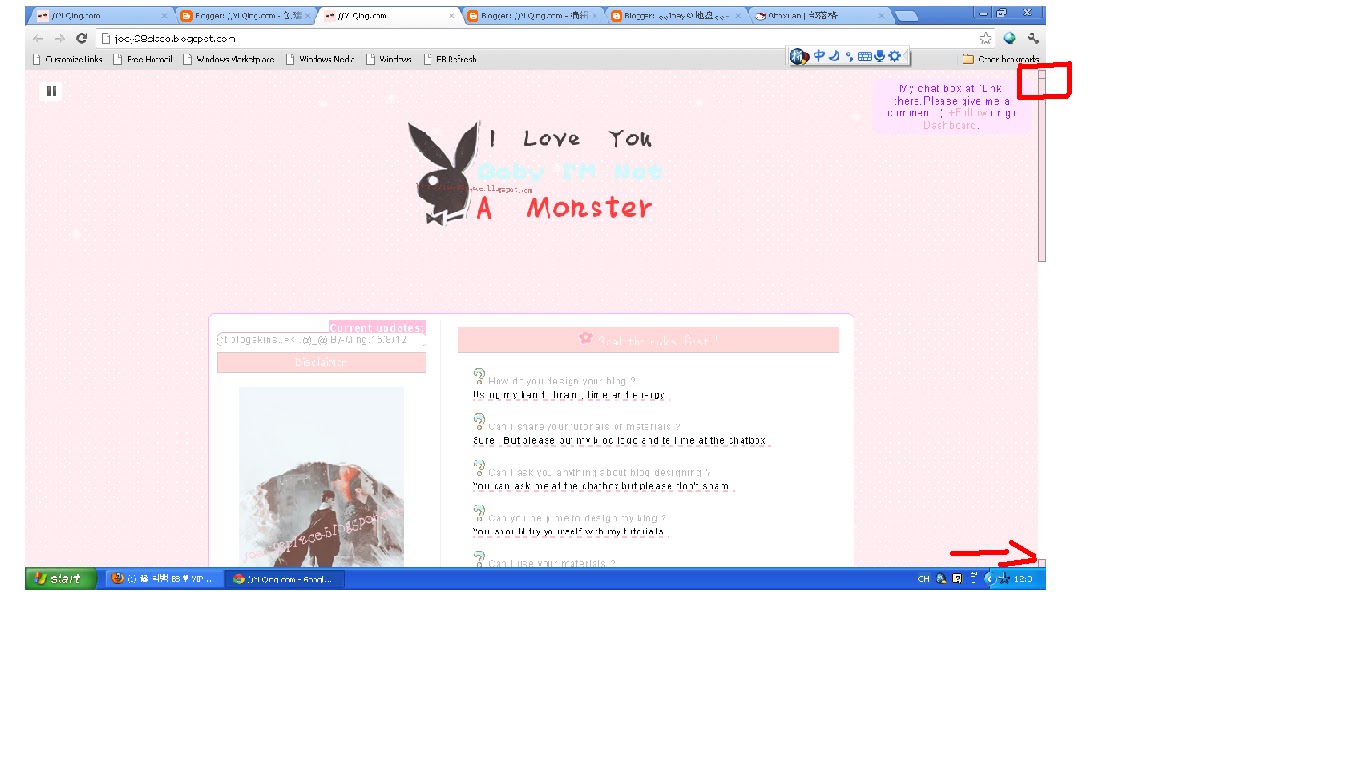Select the active third YiQing.com tab
This screenshot has height=768, width=1360.
388,16
